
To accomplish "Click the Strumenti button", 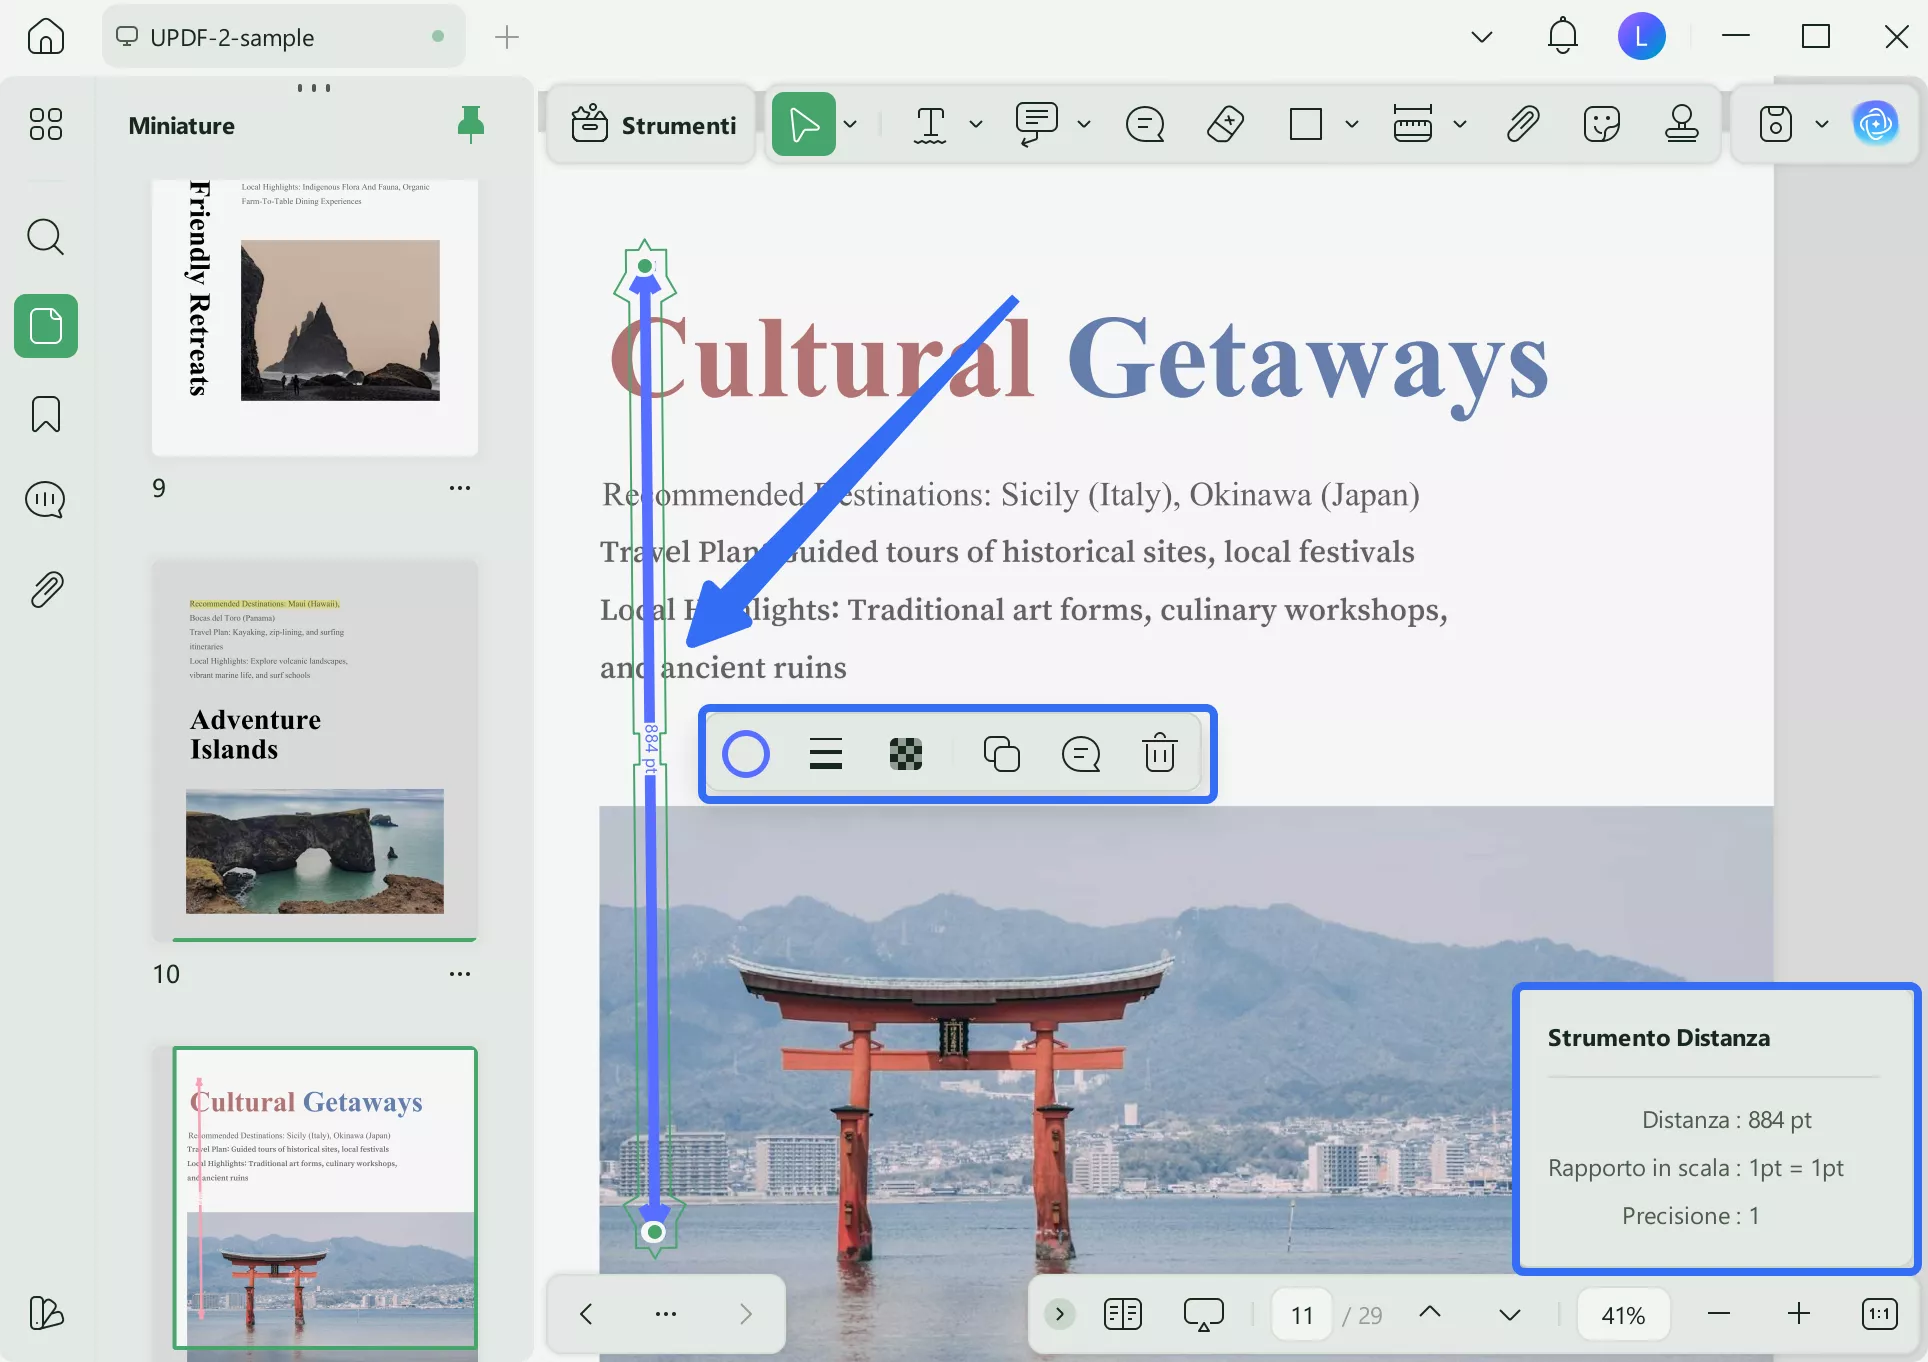I will point(653,125).
